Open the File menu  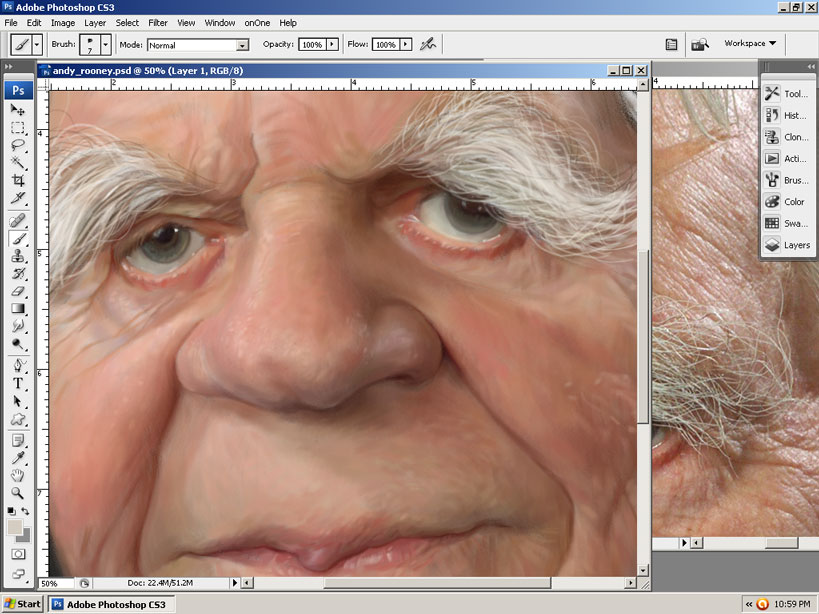point(11,23)
